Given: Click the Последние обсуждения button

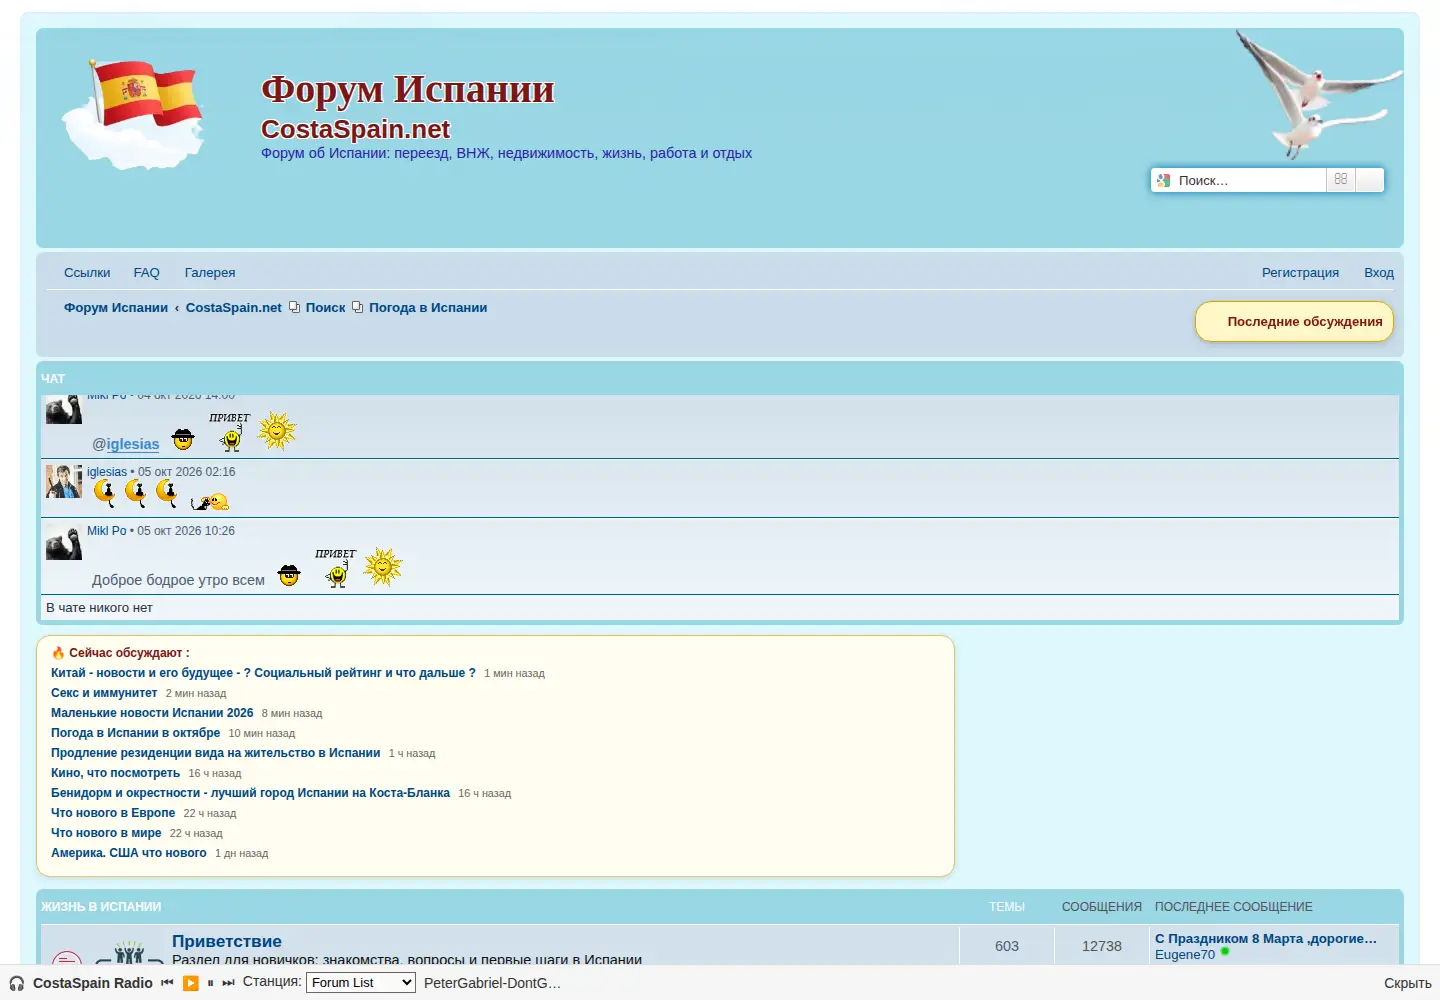Looking at the screenshot, I should [1294, 322].
